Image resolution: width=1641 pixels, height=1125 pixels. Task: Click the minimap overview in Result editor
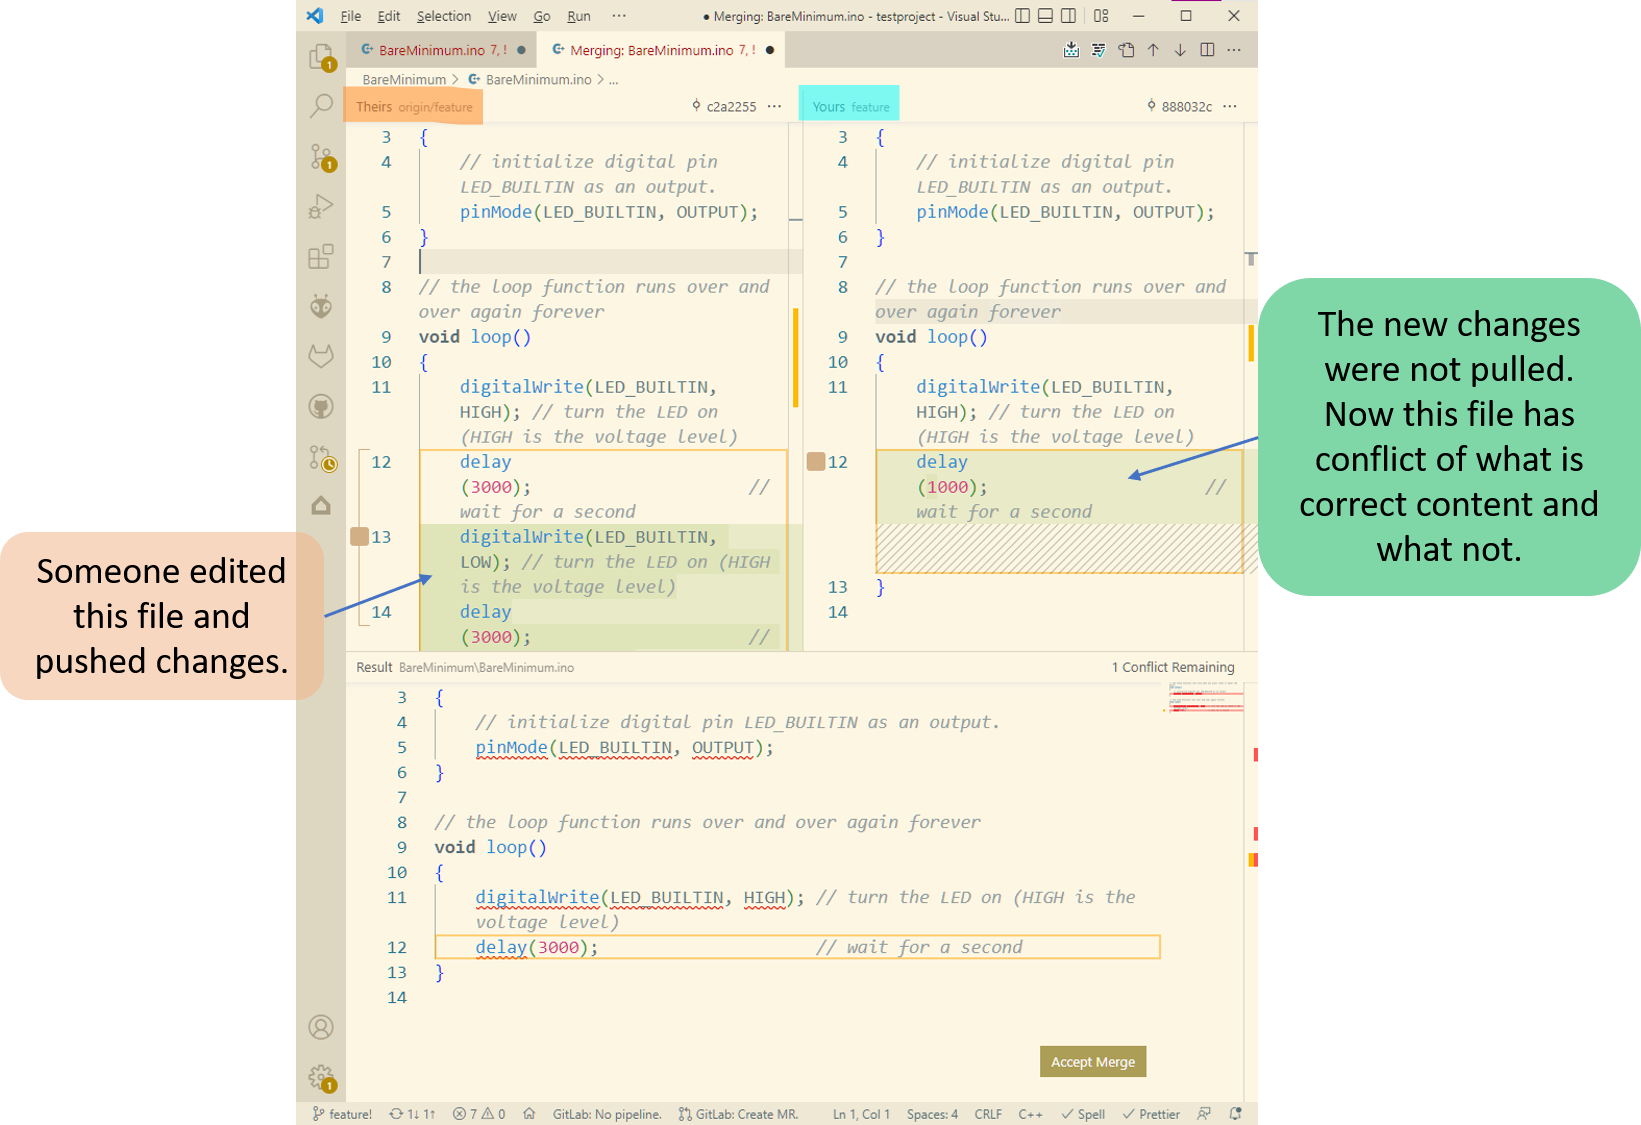tap(1204, 698)
